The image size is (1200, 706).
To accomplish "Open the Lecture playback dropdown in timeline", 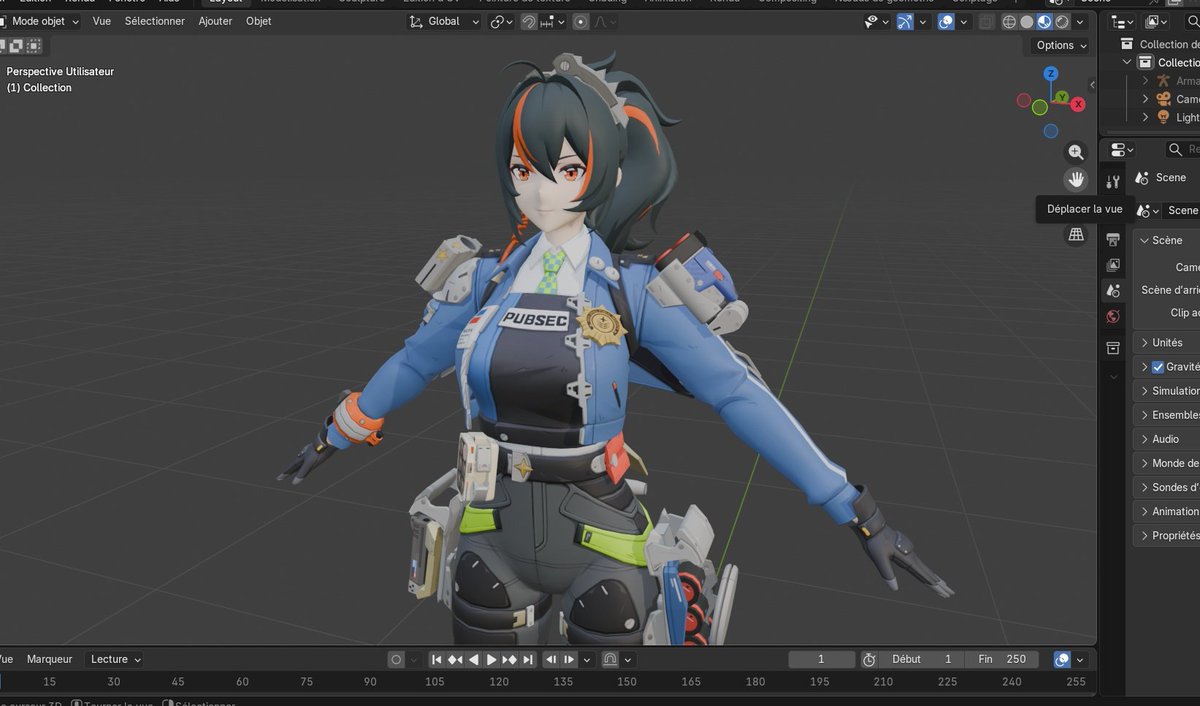I will pyautogui.click(x=114, y=660).
